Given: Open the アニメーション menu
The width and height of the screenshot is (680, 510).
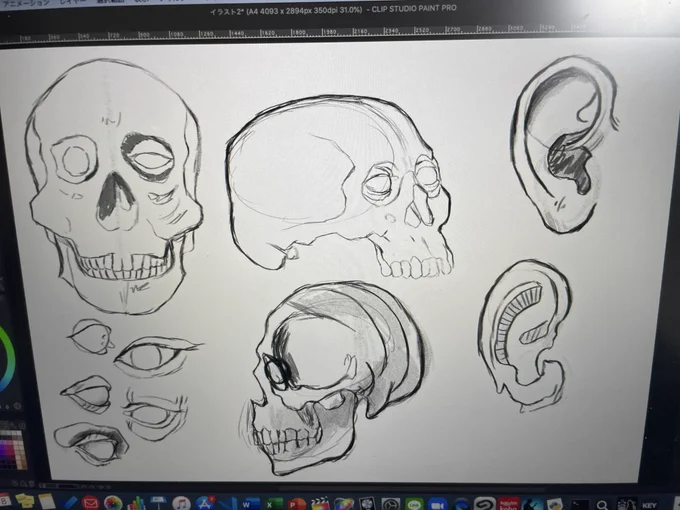Looking at the screenshot, I should coord(26,2).
